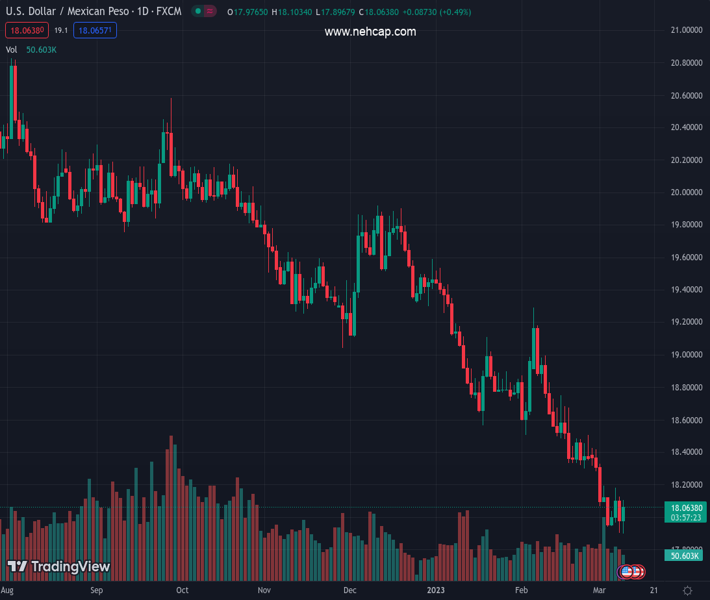Click the Oct label on the time axis
The height and width of the screenshot is (600, 710).
[x=182, y=590]
